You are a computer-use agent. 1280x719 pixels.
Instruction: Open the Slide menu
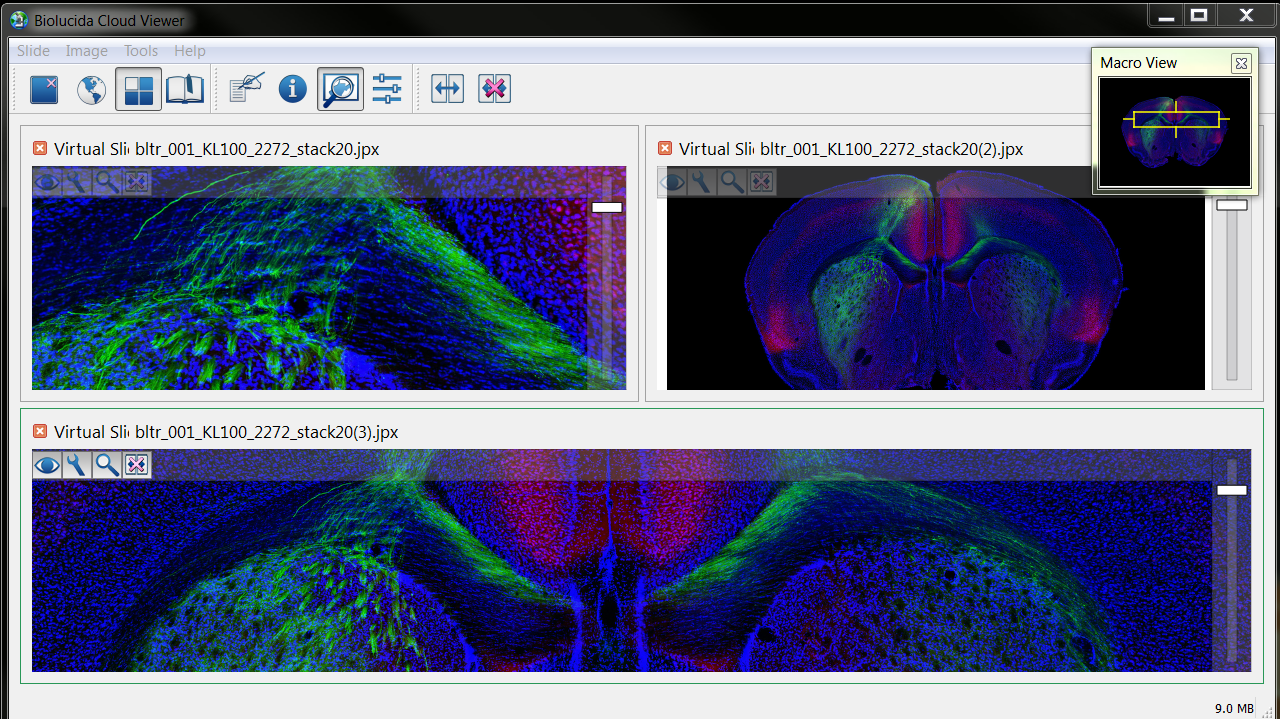tap(33, 51)
